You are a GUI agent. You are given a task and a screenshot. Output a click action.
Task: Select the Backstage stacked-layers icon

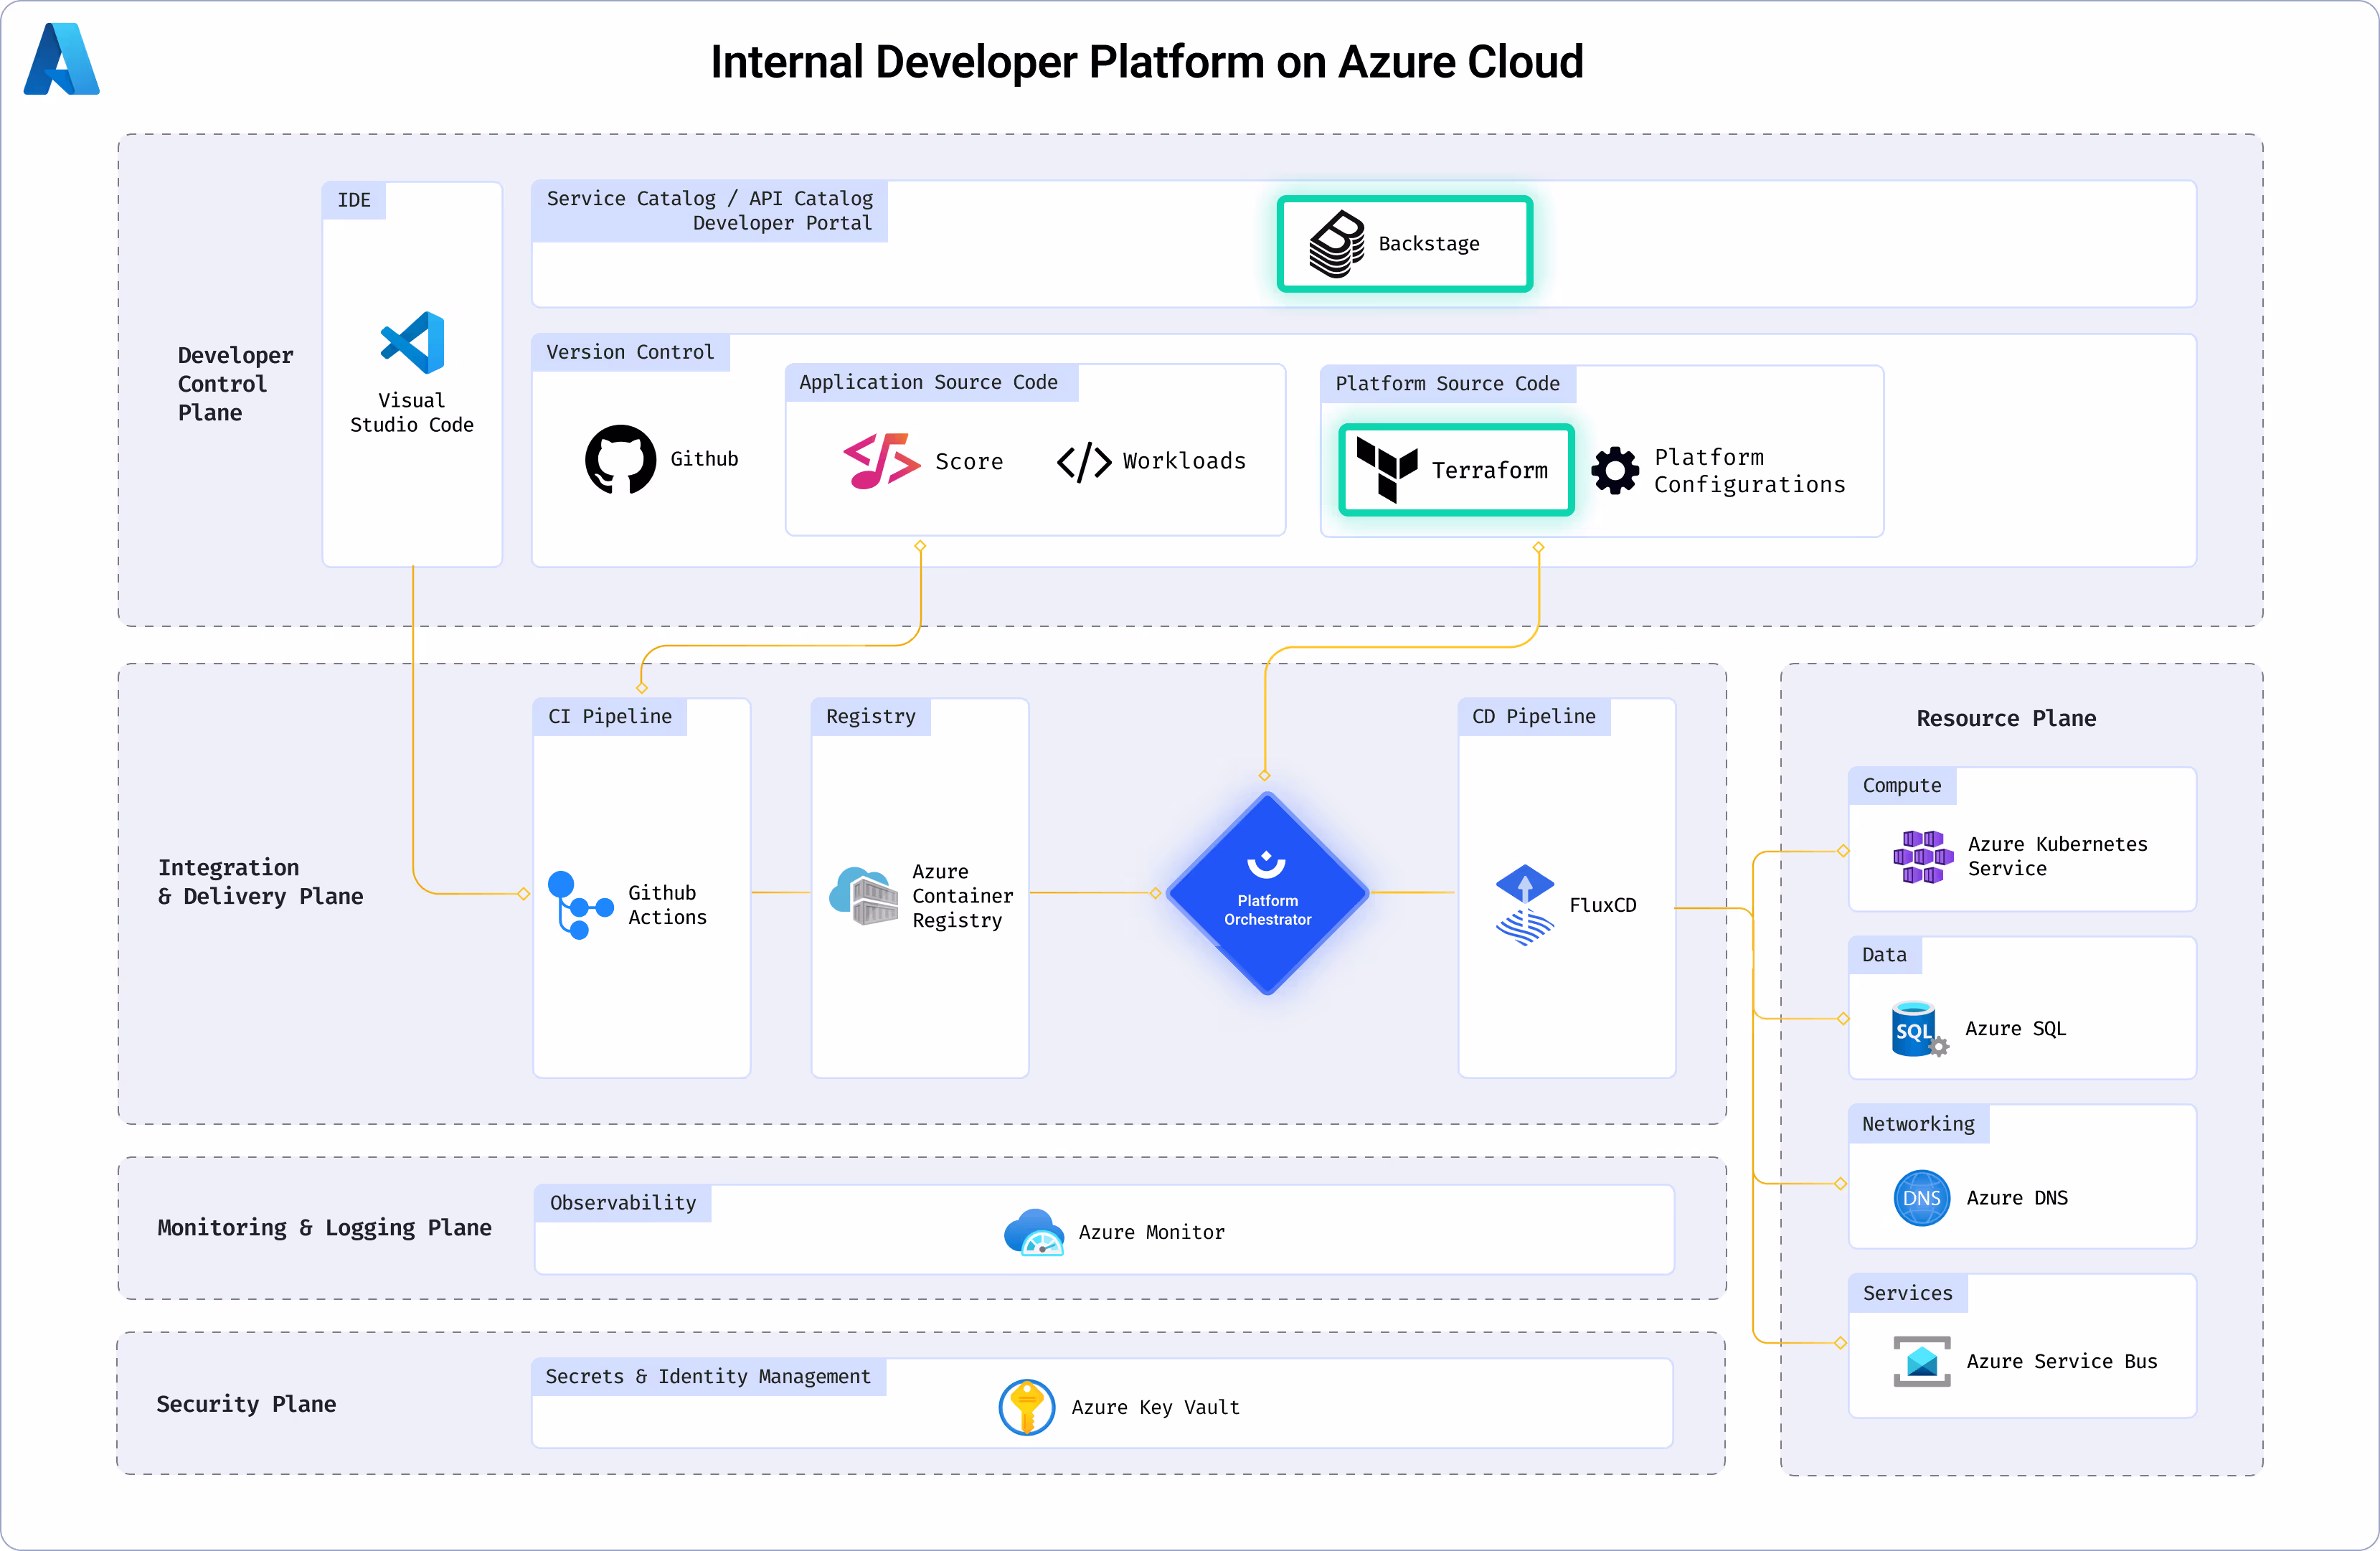tap(1337, 244)
